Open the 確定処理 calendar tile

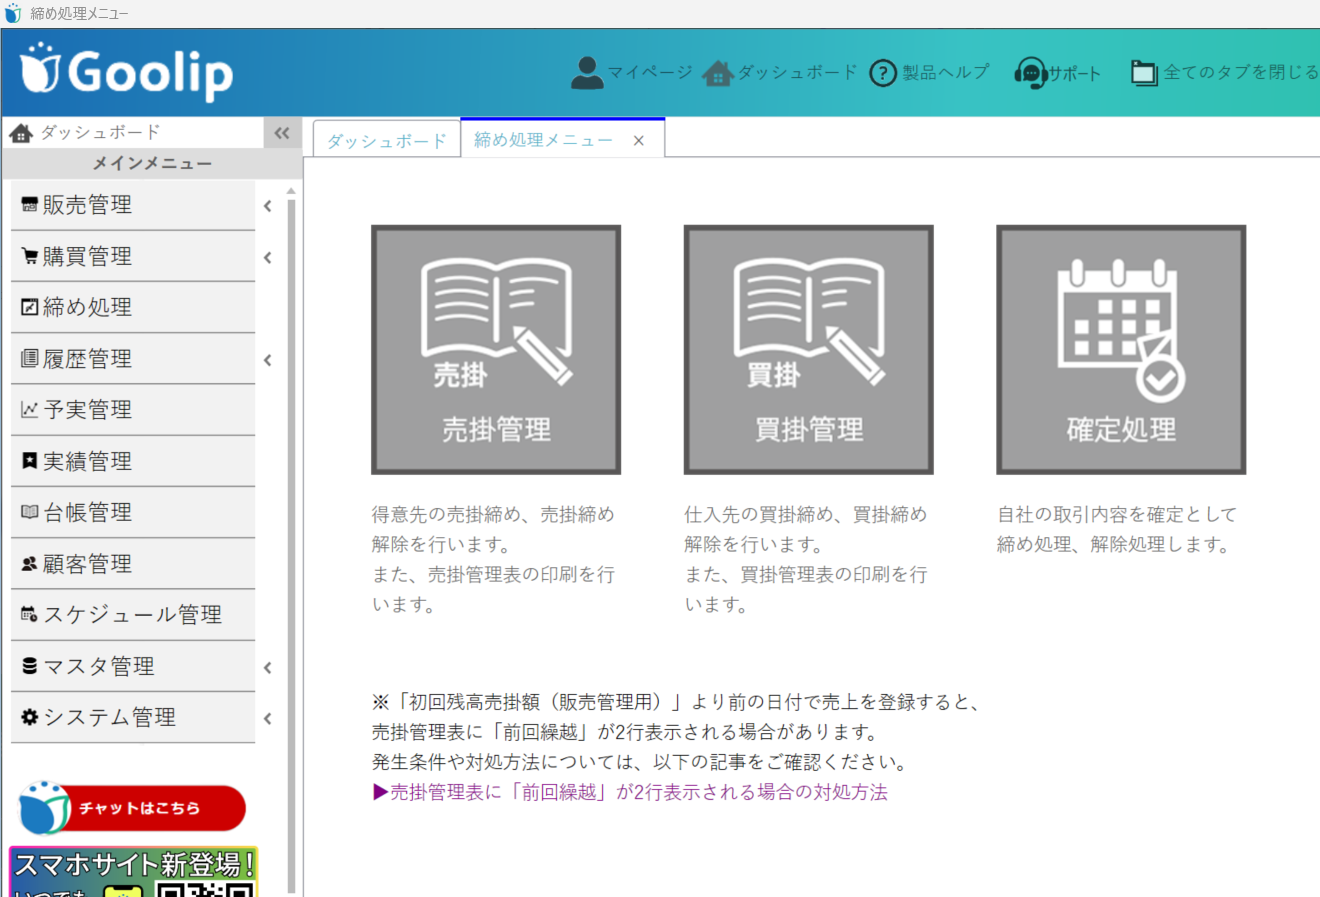(x=1121, y=349)
